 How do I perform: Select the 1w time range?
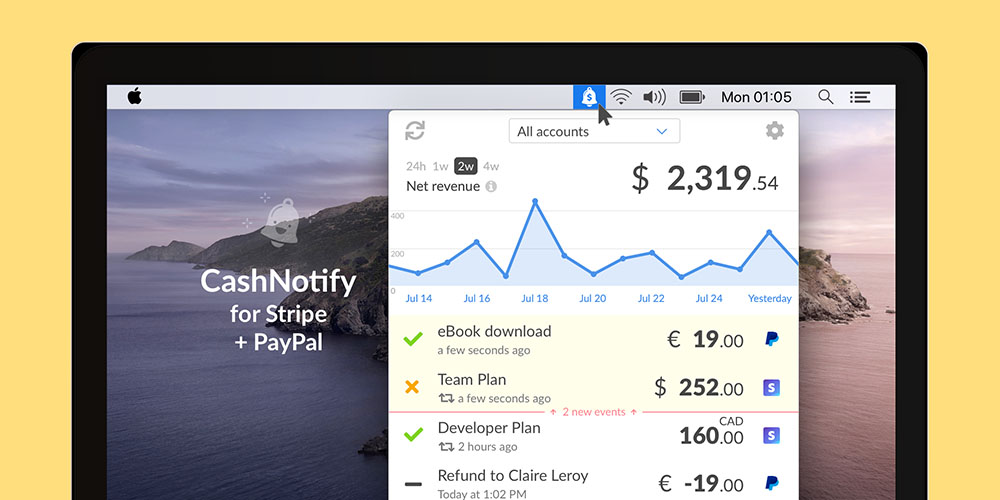440,166
